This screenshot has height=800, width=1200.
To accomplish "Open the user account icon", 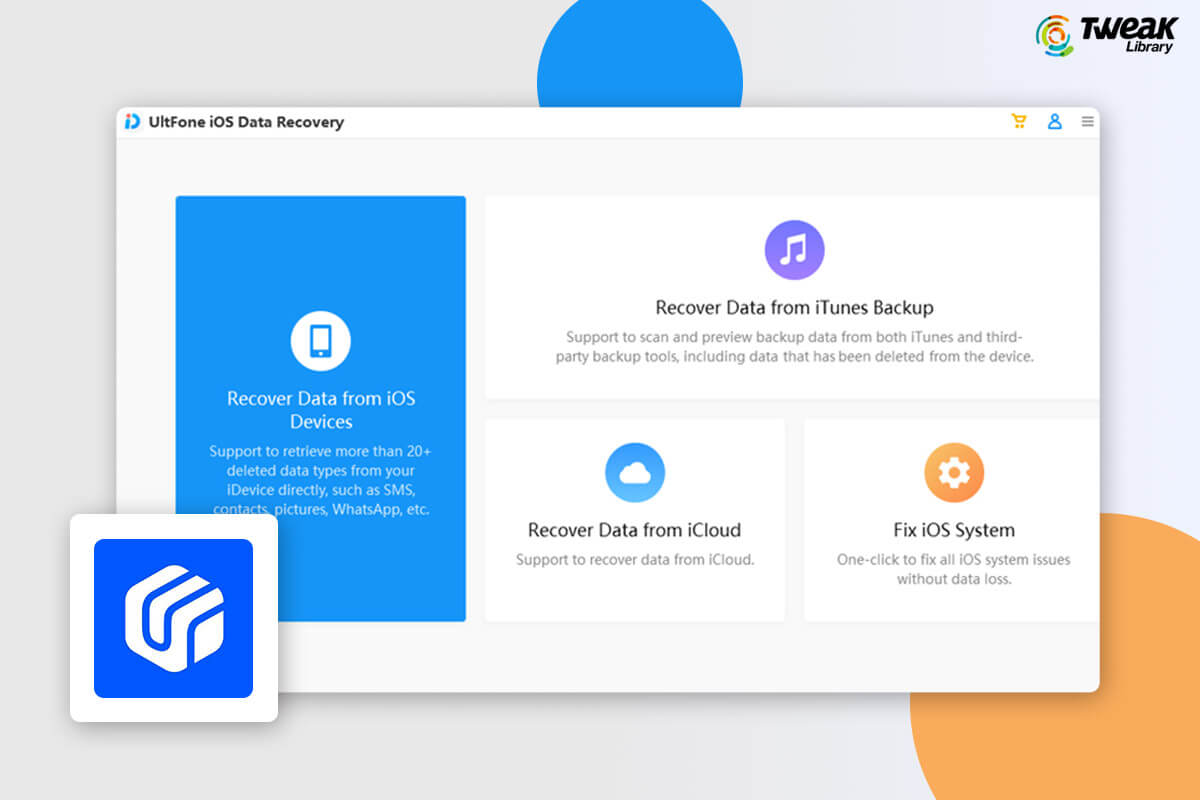I will point(1055,121).
